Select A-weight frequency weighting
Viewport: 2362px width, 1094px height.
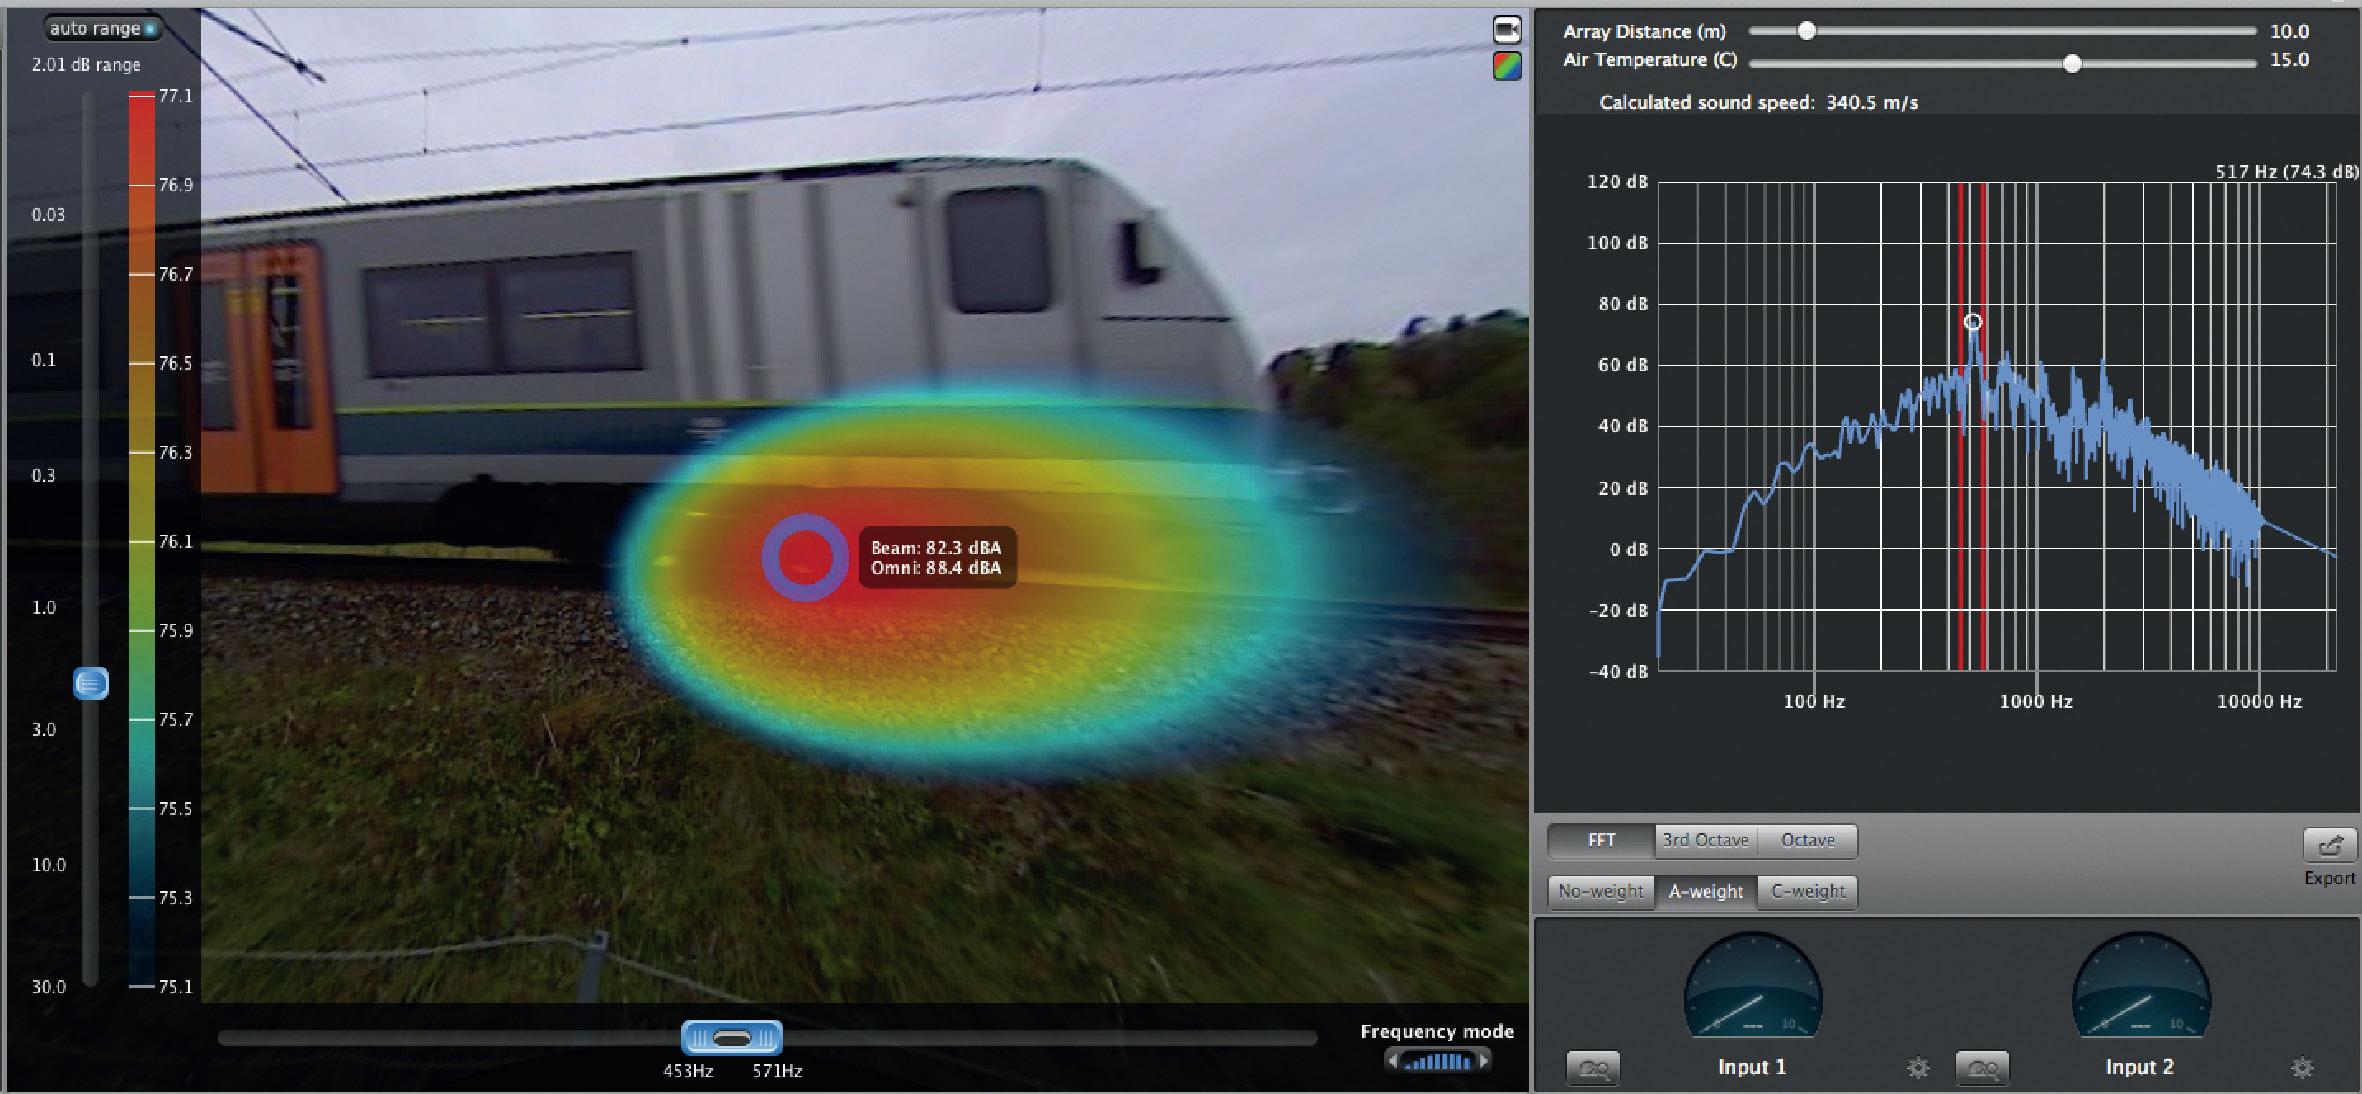coord(1705,891)
